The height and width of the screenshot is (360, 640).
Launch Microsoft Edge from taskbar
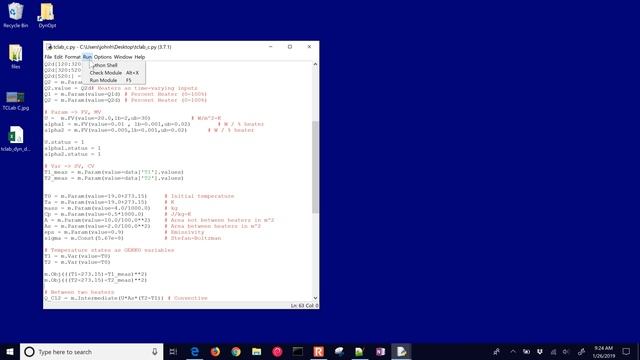(x=195, y=351)
